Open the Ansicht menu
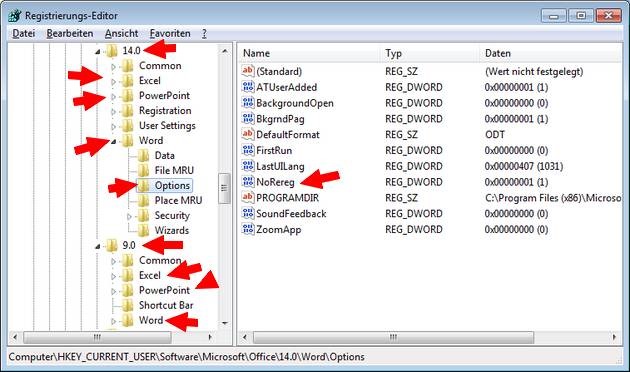 point(121,33)
